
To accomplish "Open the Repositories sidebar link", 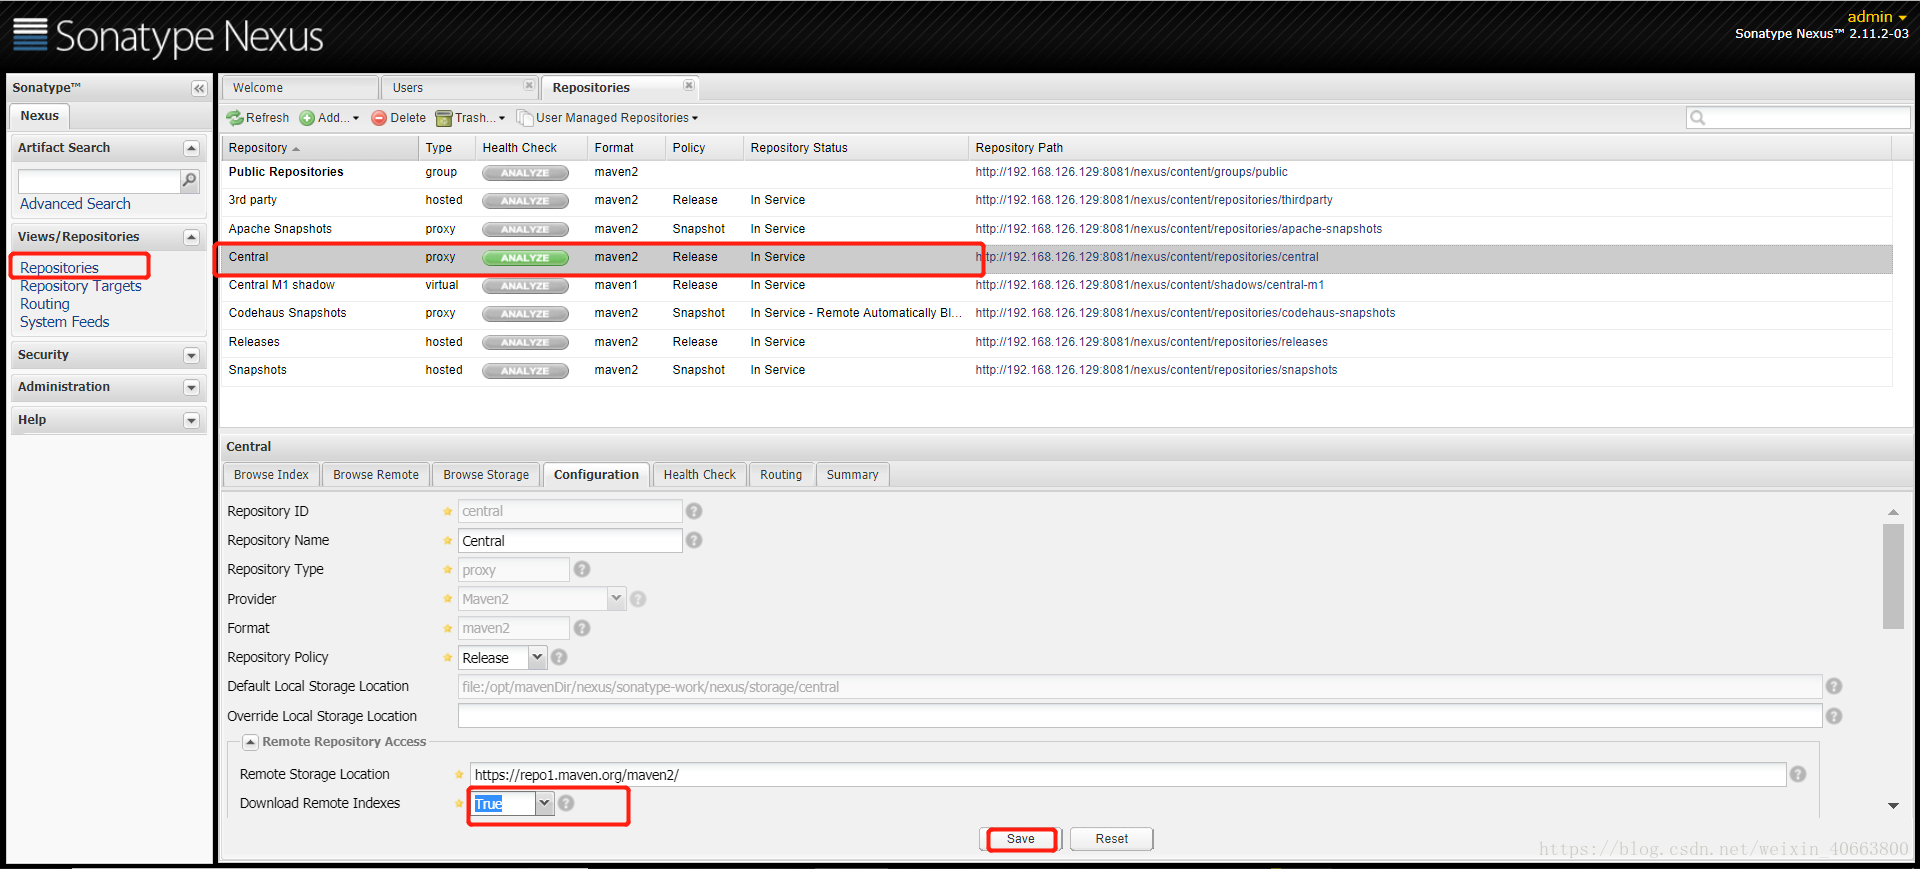I will click(59, 268).
